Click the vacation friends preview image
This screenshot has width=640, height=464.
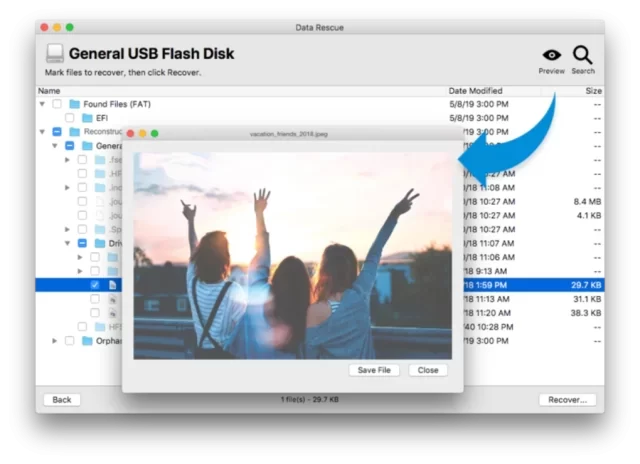pos(292,255)
